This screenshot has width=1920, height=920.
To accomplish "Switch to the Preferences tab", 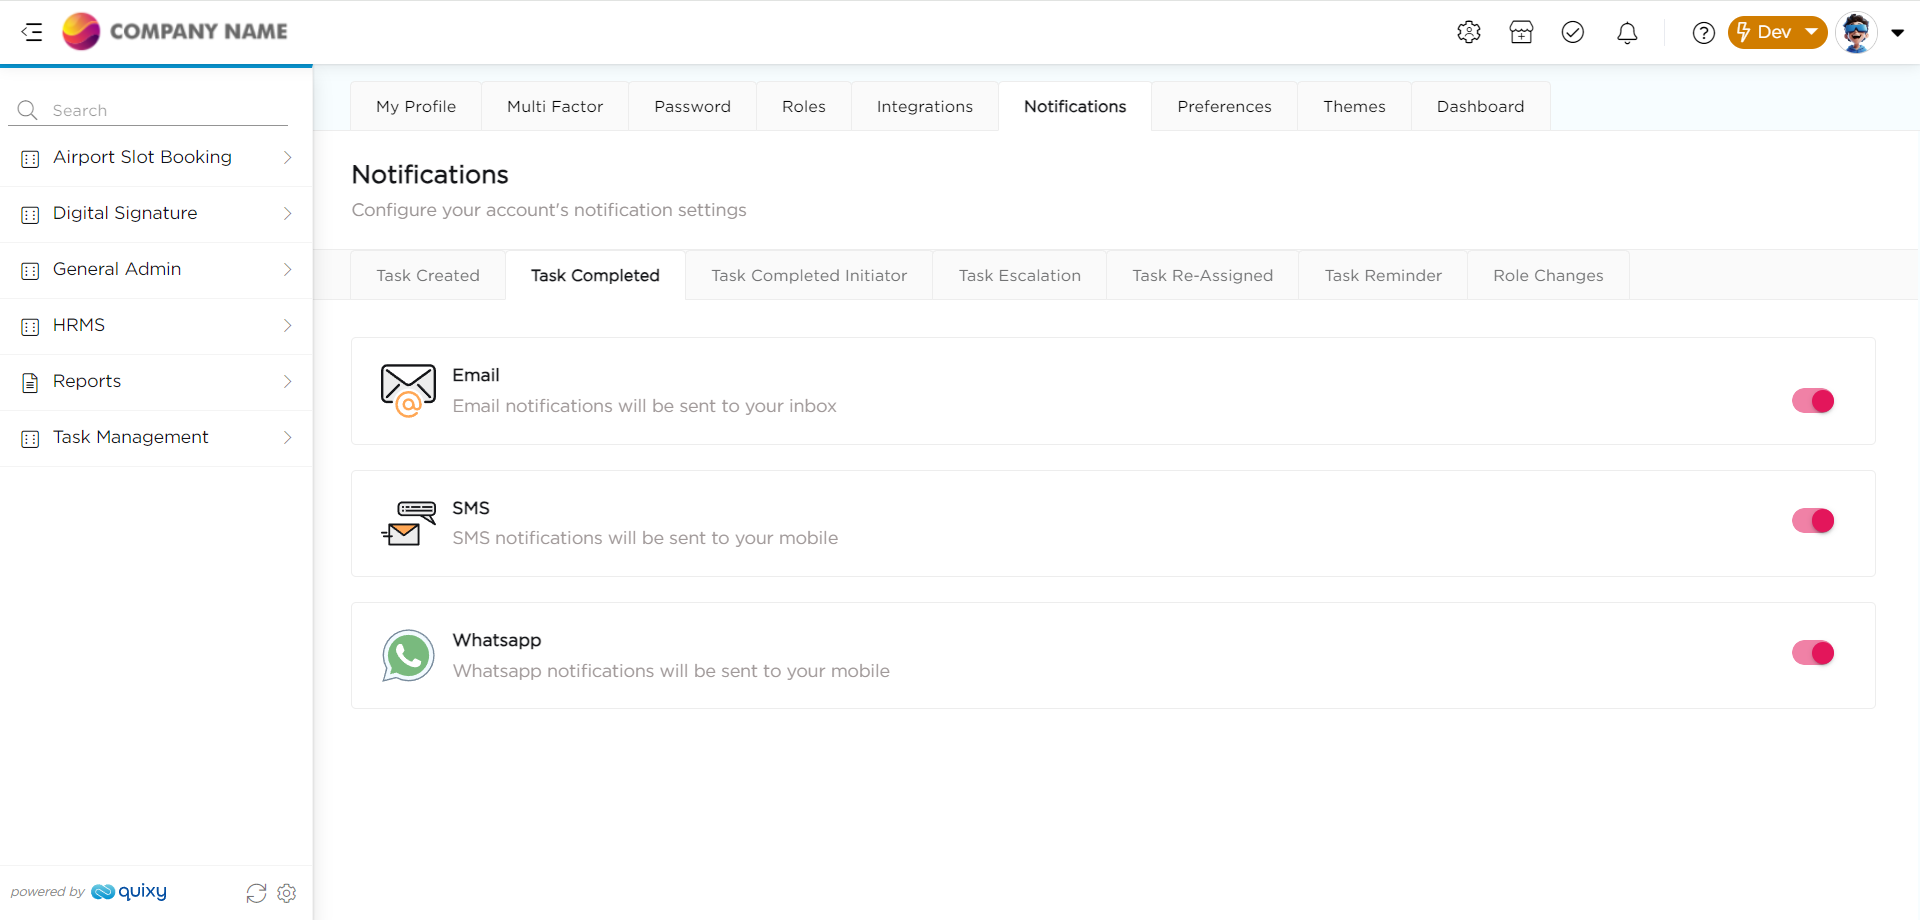I will coord(1224,106).
